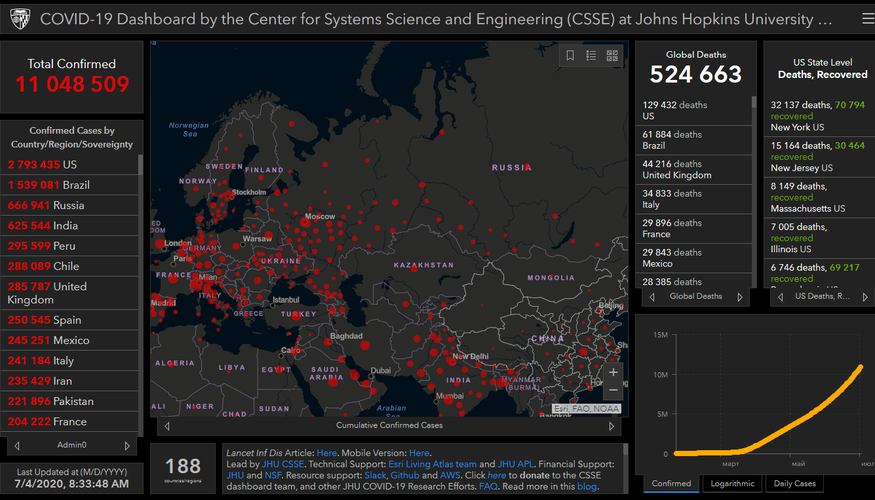This screenshot has height=500, width=875.
Task: Go back map layer left of Cumulative Confirmed Cases
Action: pyautogui.click(x=167, y=425)
